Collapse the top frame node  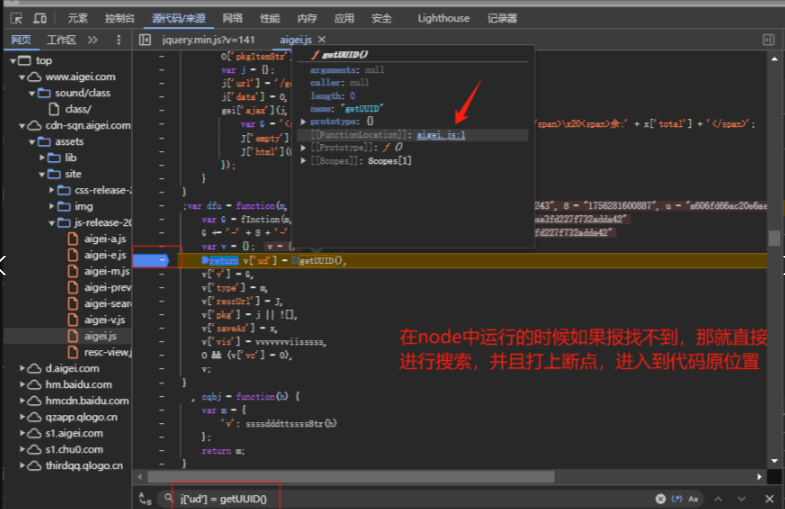(13, 61)
